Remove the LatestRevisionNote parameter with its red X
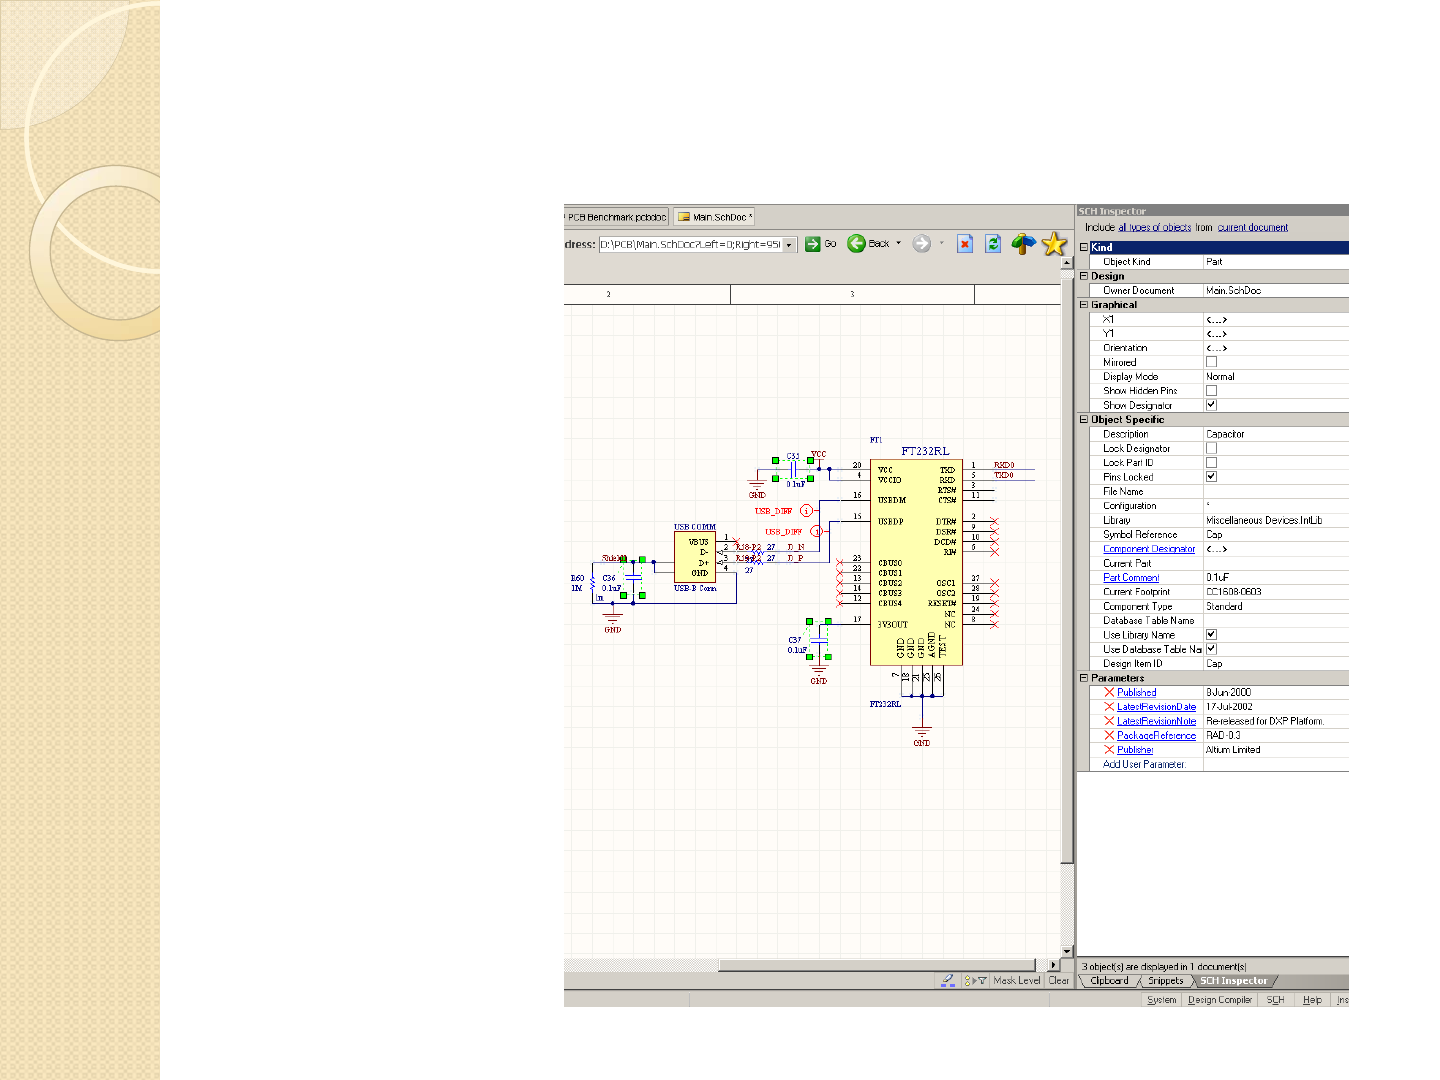This screenshot has height=1080, width=1440. click(x=1109, y=721)
